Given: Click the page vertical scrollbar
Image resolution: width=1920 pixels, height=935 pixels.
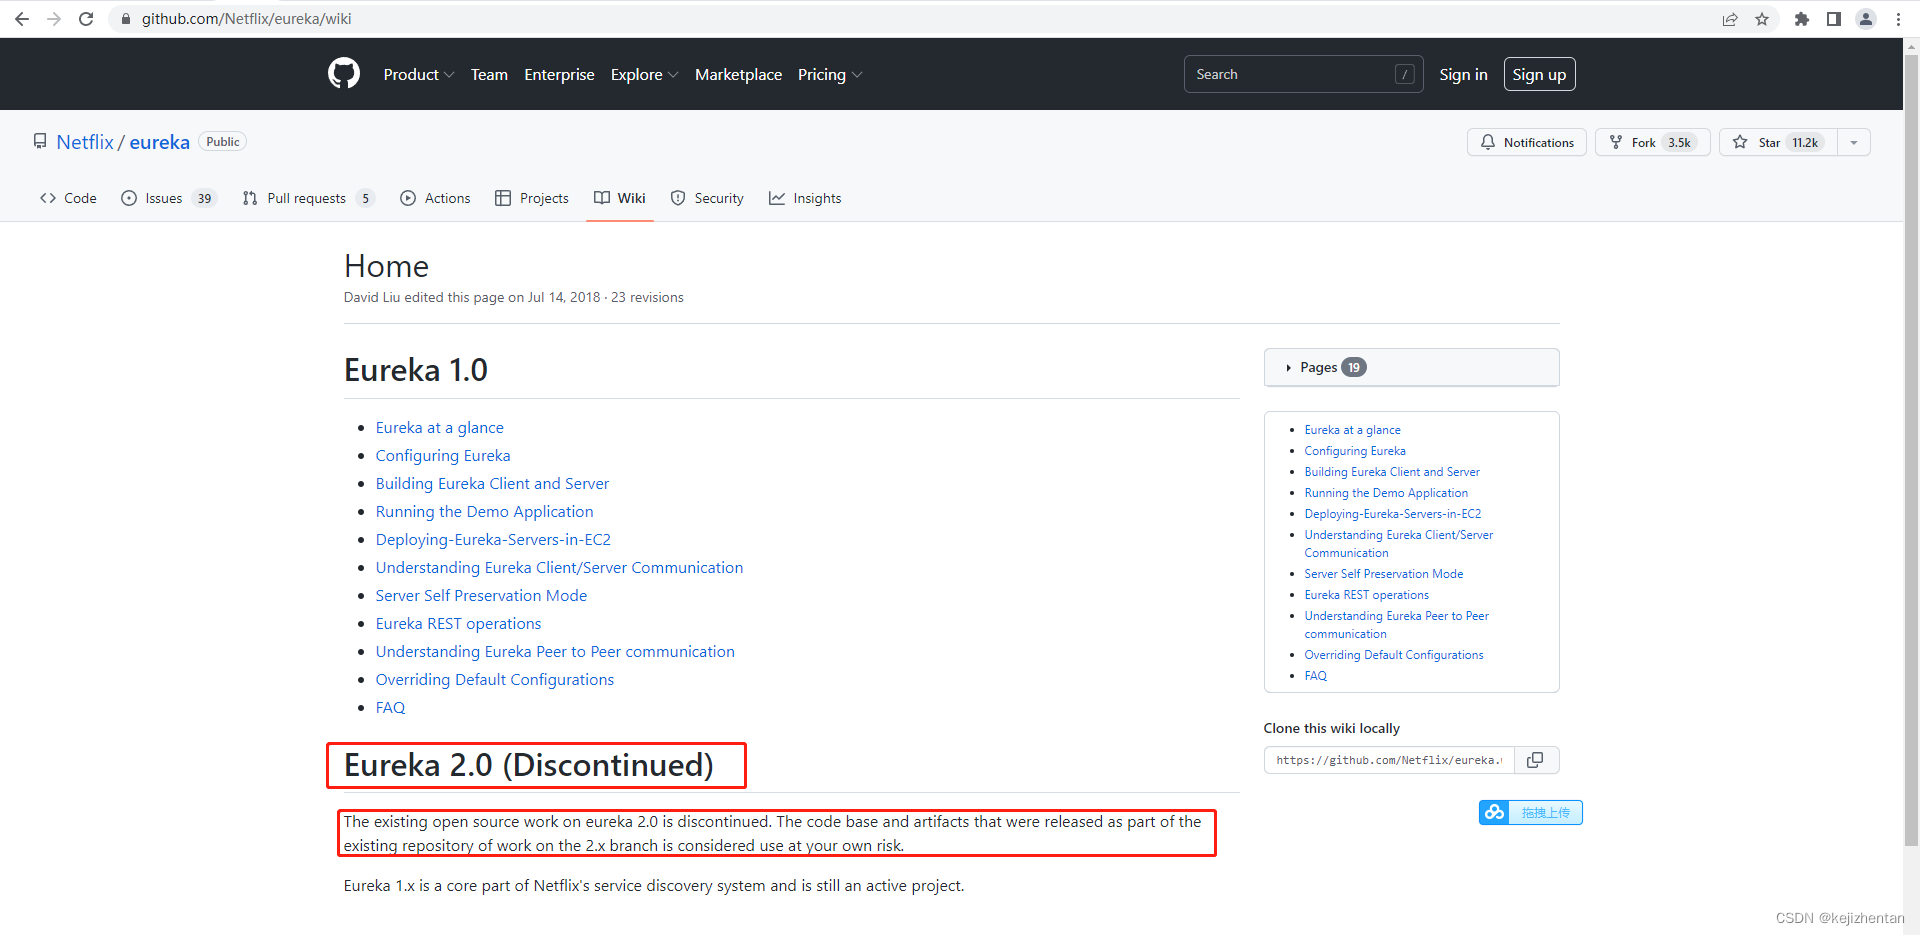Looking at the screenshot, I should pos(1911,450).
